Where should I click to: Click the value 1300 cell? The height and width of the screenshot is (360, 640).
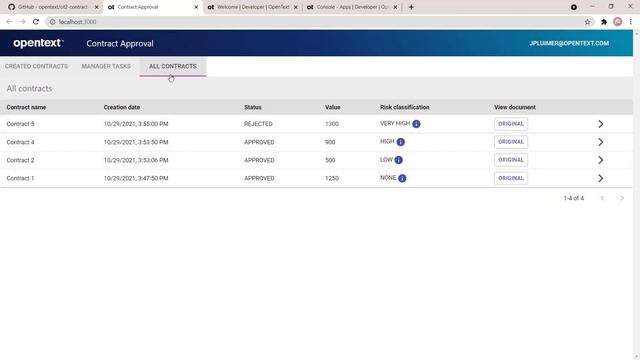click(332, 124)
